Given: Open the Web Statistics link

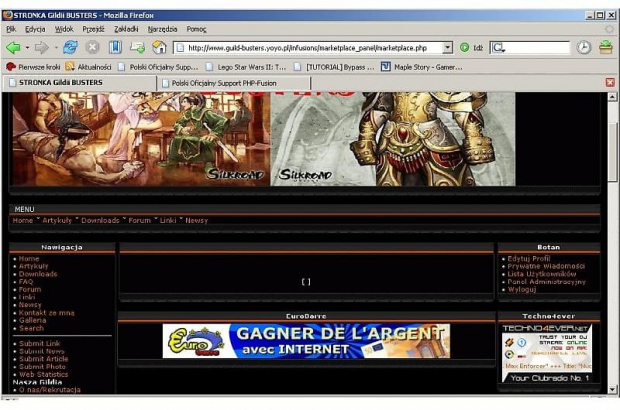Looking at the screenshot, I should [x=43, y=374].
